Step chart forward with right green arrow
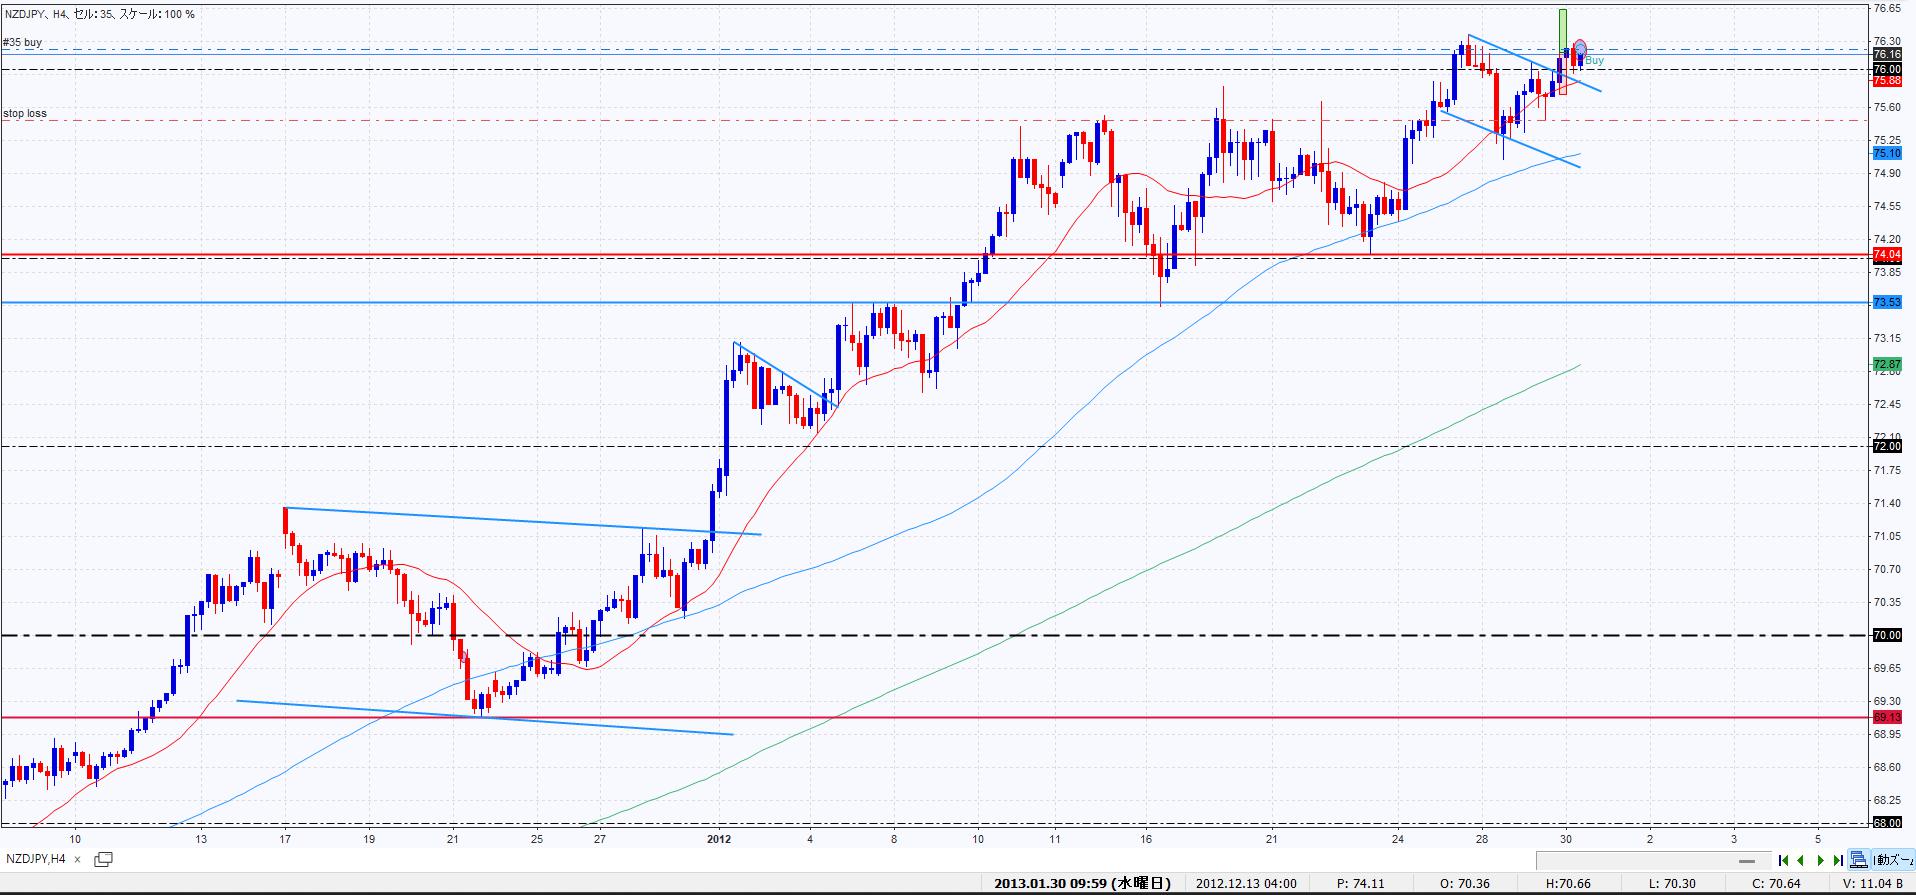 (1820, 860)
